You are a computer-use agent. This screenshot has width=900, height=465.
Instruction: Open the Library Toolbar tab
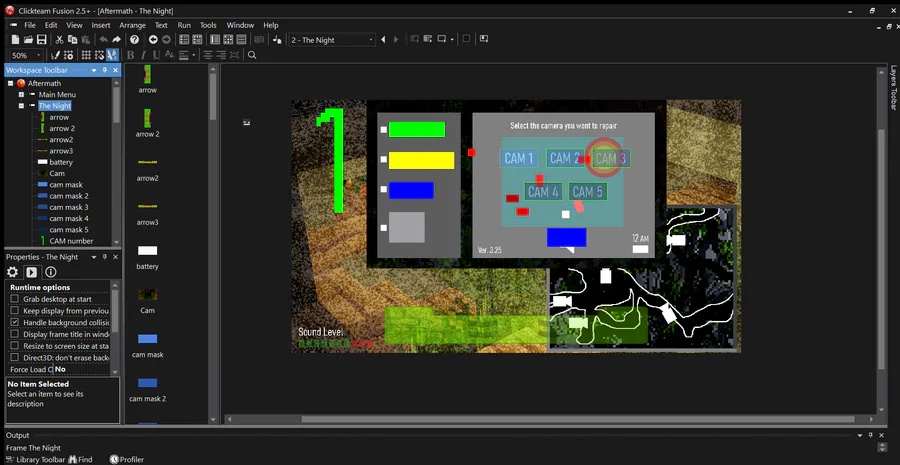(36, 459)
